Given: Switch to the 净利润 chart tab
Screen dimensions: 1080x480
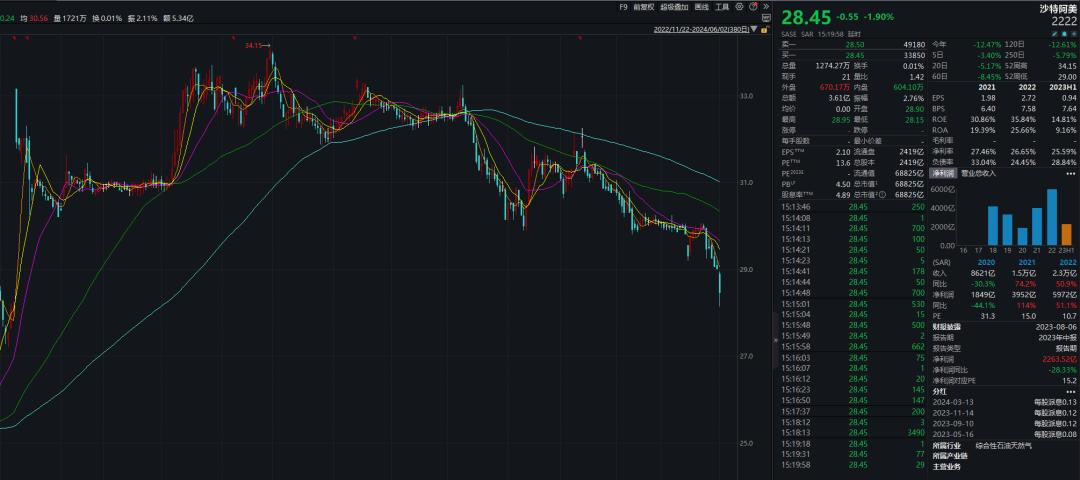Looking at the screenshot, I should coord(943,173).
